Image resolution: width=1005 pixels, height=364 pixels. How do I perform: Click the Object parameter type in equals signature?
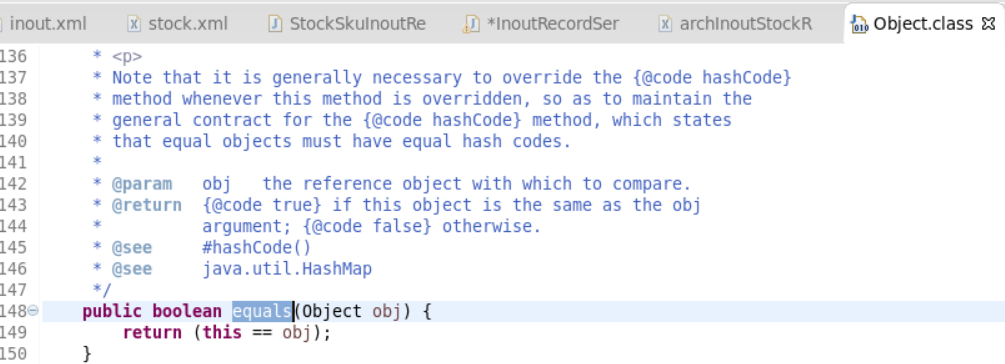[x=332, y=311]
